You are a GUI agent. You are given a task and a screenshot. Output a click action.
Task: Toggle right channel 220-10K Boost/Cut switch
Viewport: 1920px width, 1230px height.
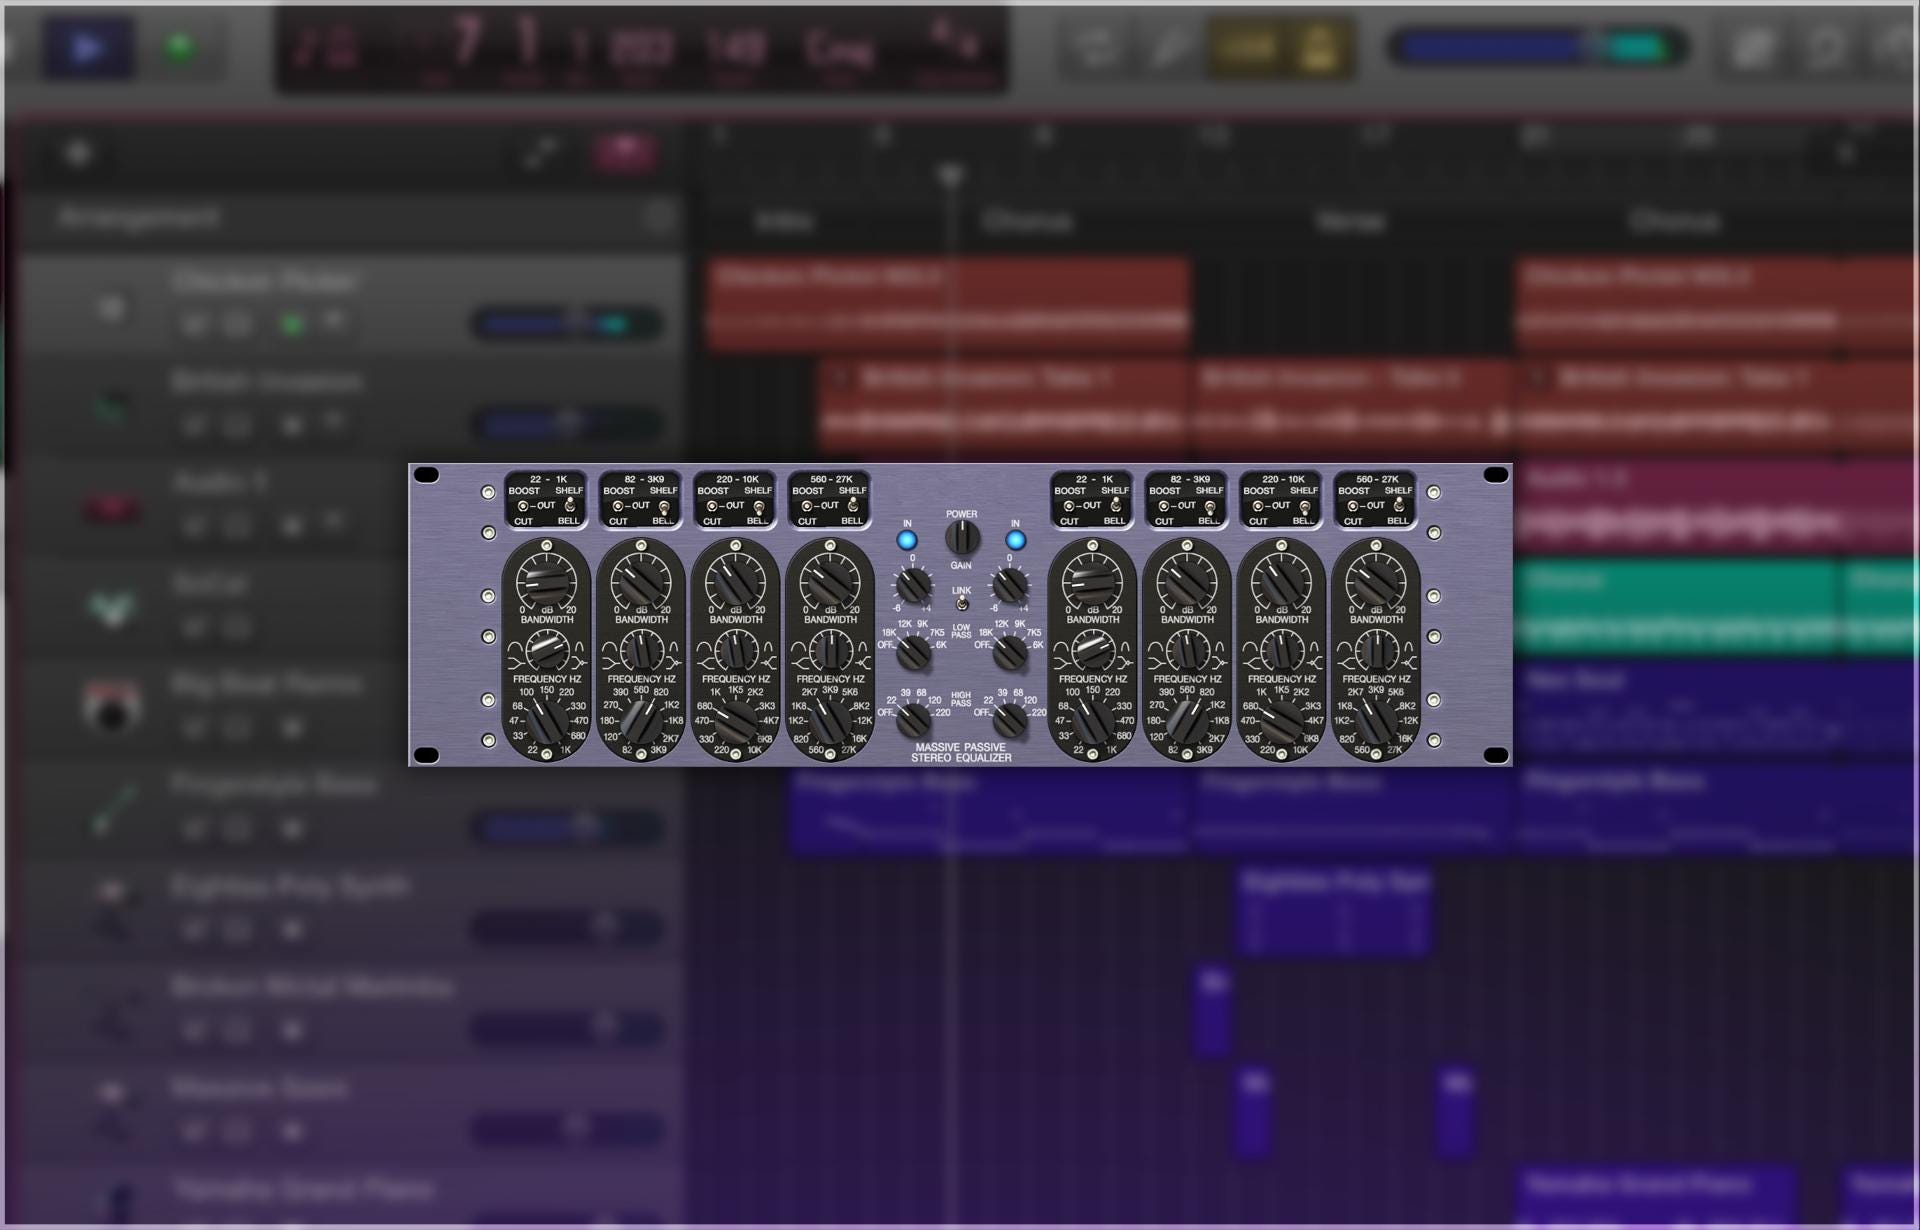click(x=1258, y=506)
